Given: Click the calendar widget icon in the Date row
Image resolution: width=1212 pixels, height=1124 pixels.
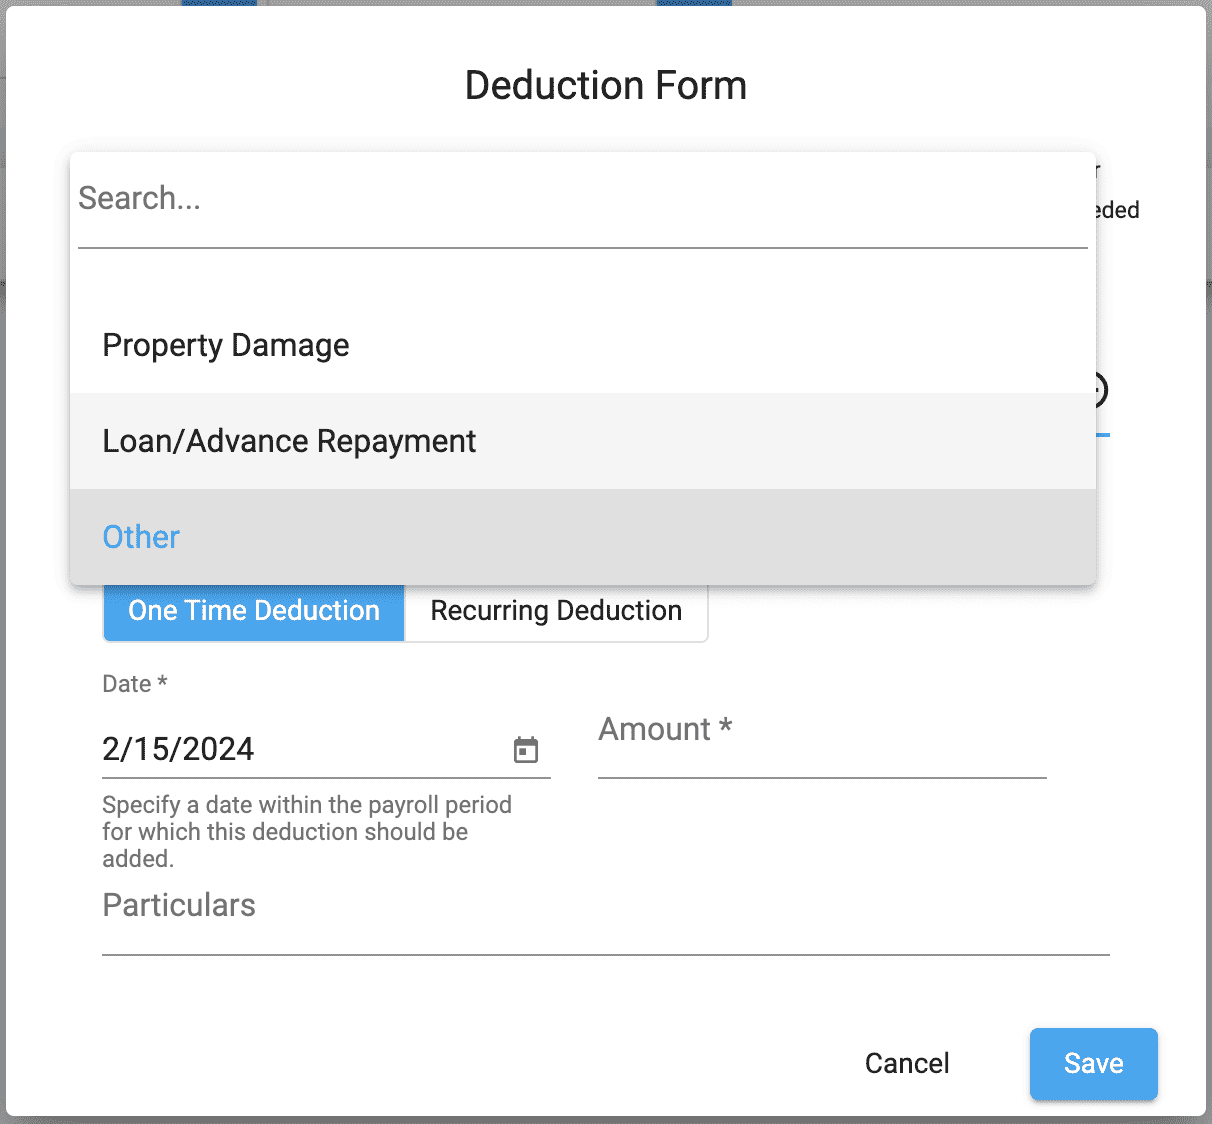Looking at the screenshot, I should [x=527, y=749].
